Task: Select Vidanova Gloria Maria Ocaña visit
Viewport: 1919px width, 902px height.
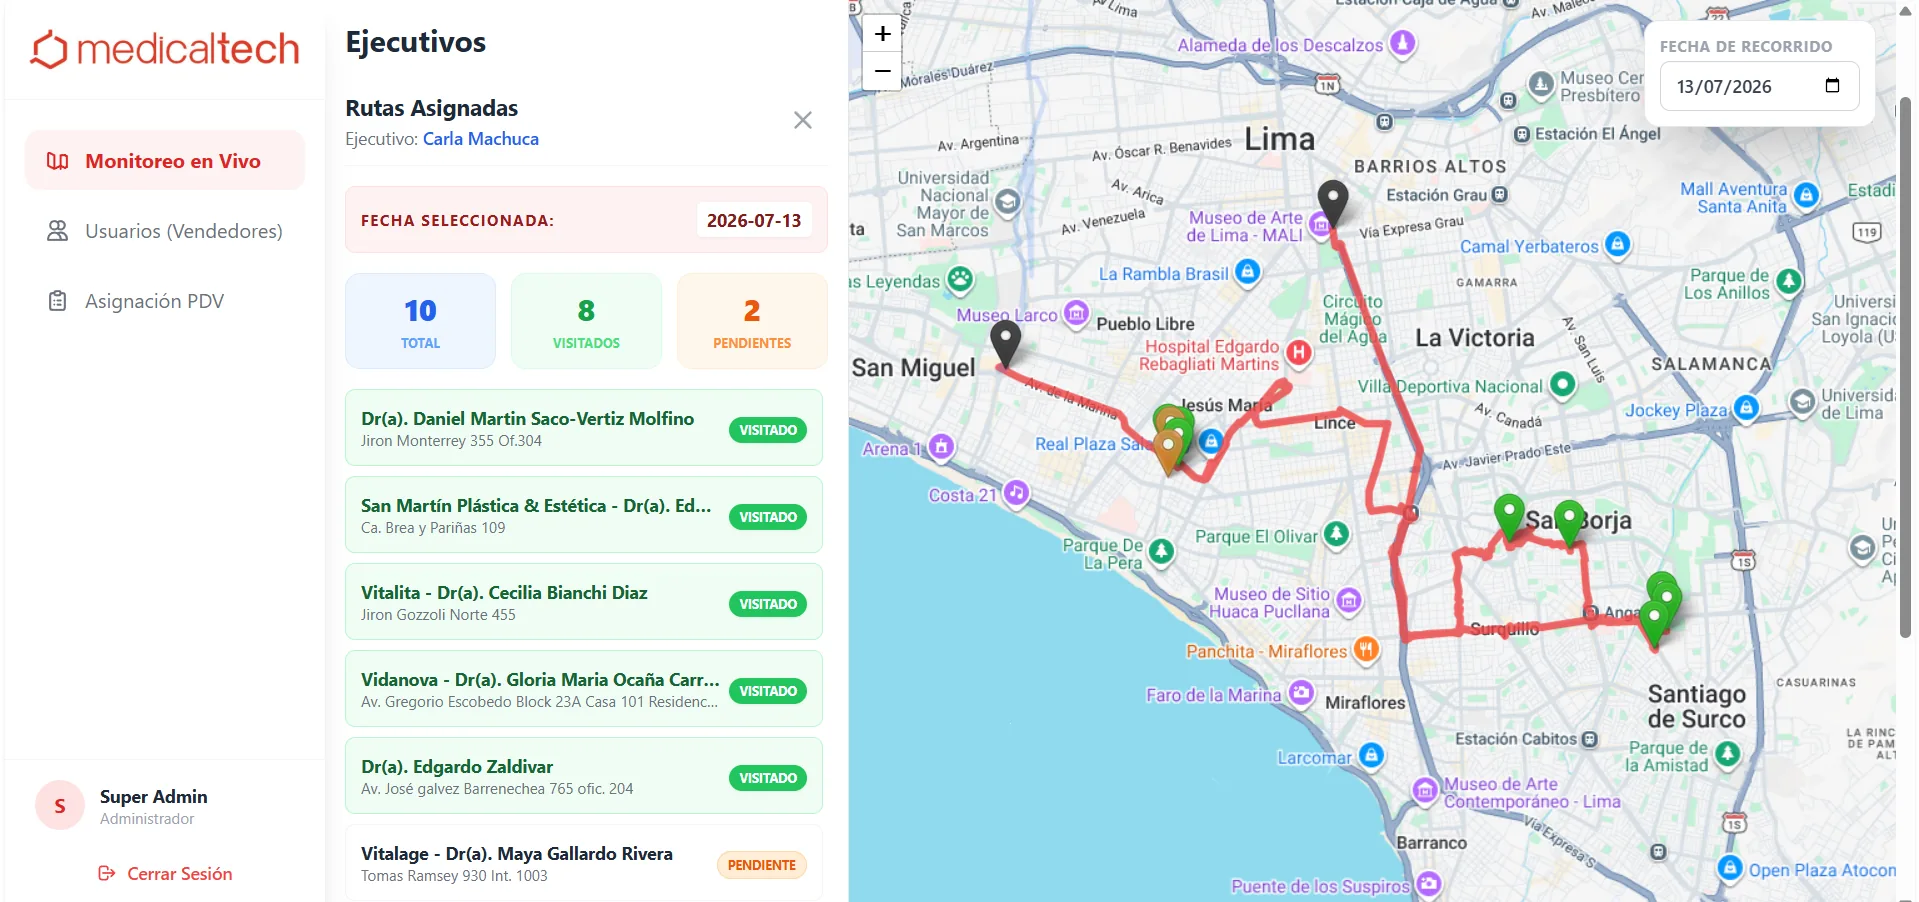Action: pos(584,689)
